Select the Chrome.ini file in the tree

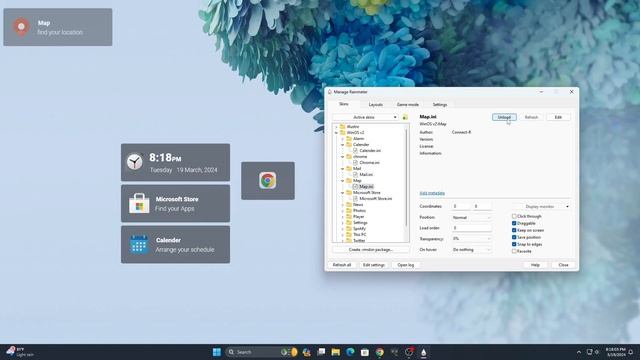pyautogui.click(x=369, y=162)
